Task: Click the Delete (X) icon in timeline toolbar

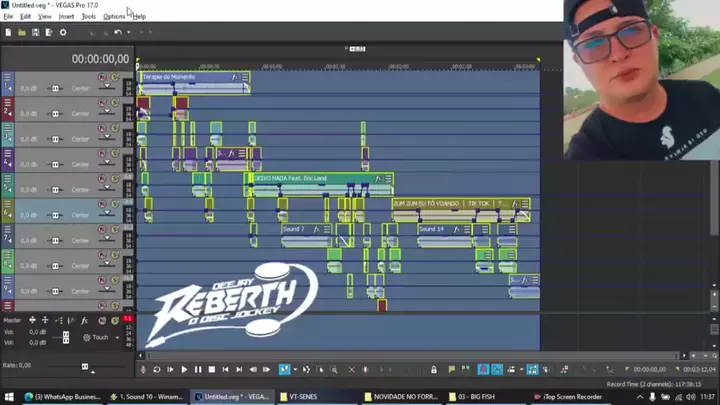Action: pyautogui.click(x=351, y=369)
